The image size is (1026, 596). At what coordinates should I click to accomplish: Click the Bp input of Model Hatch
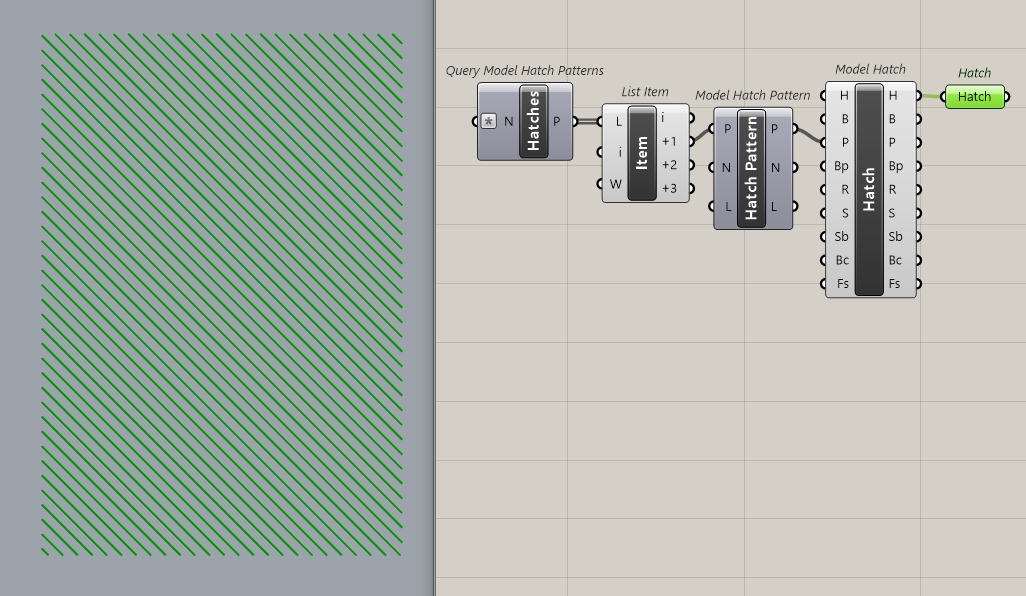841,166
